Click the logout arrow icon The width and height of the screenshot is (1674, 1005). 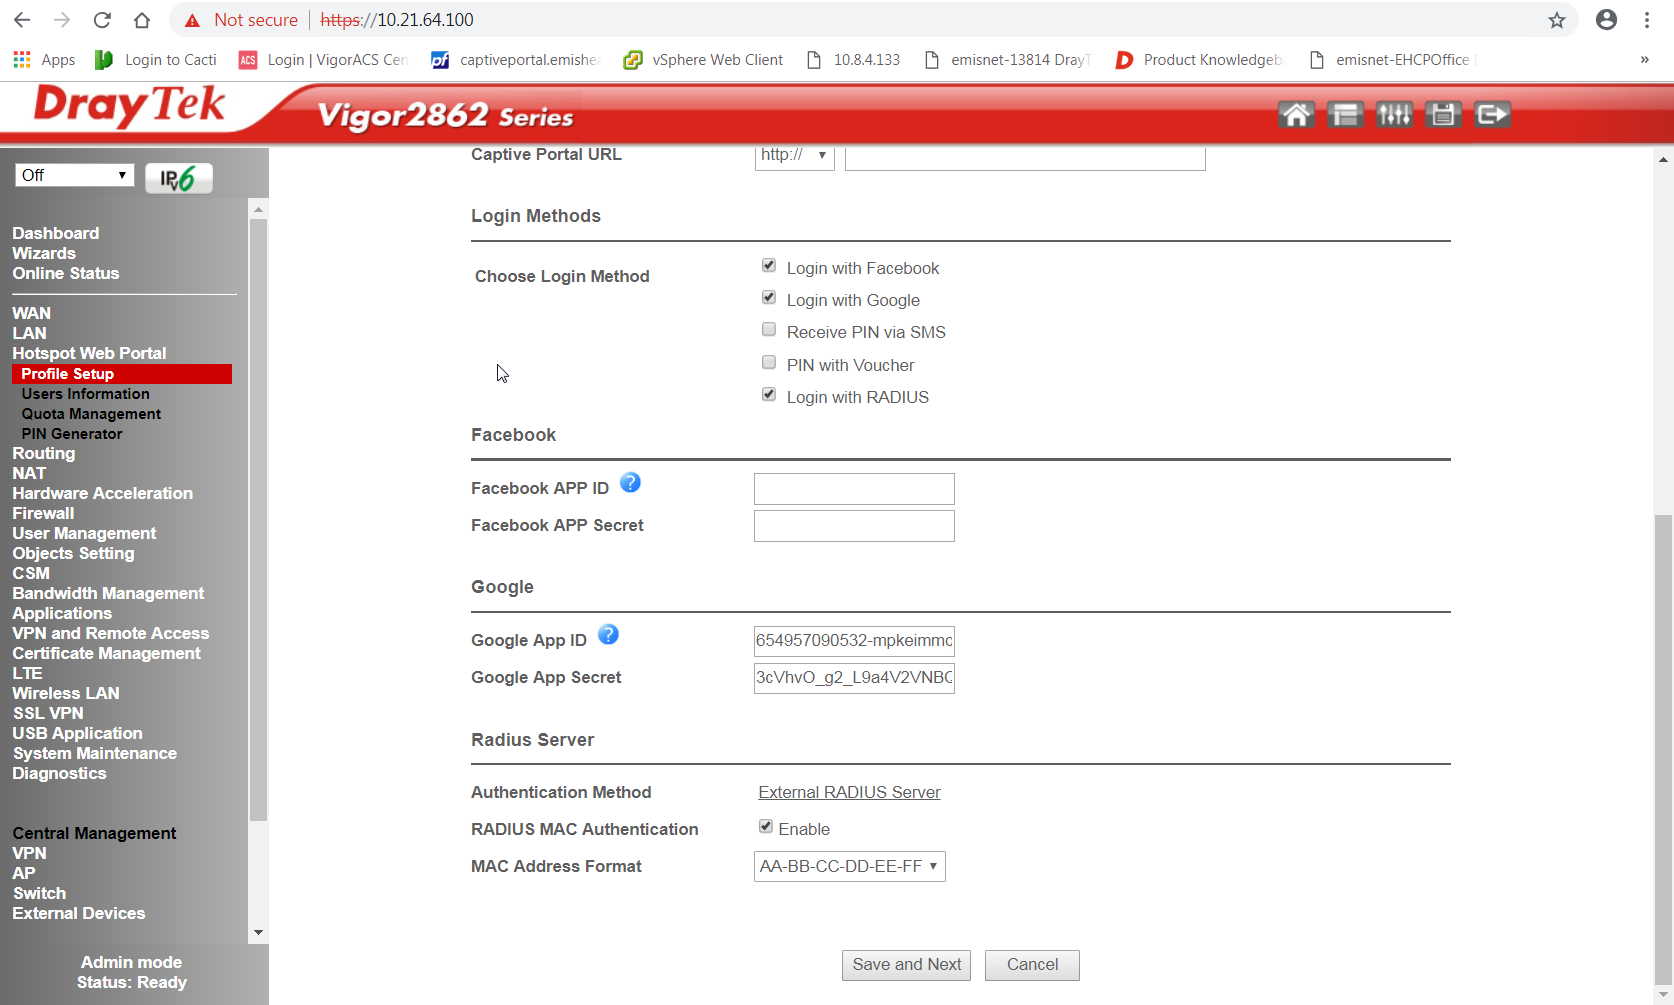click(1492, 115)
